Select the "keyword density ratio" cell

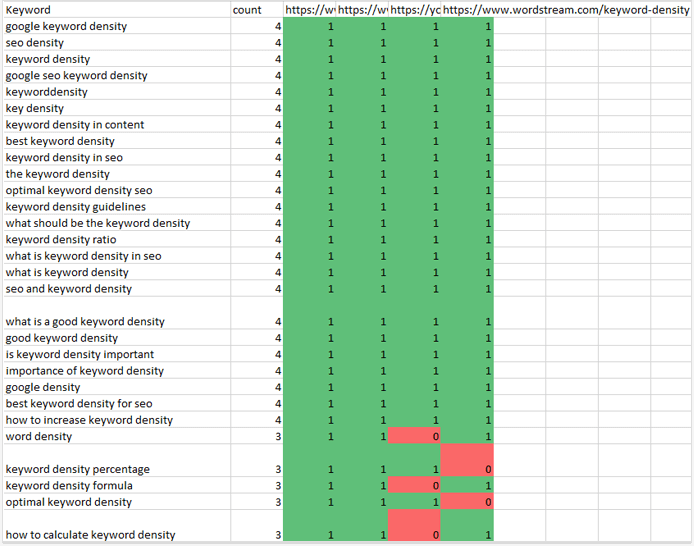117,239
